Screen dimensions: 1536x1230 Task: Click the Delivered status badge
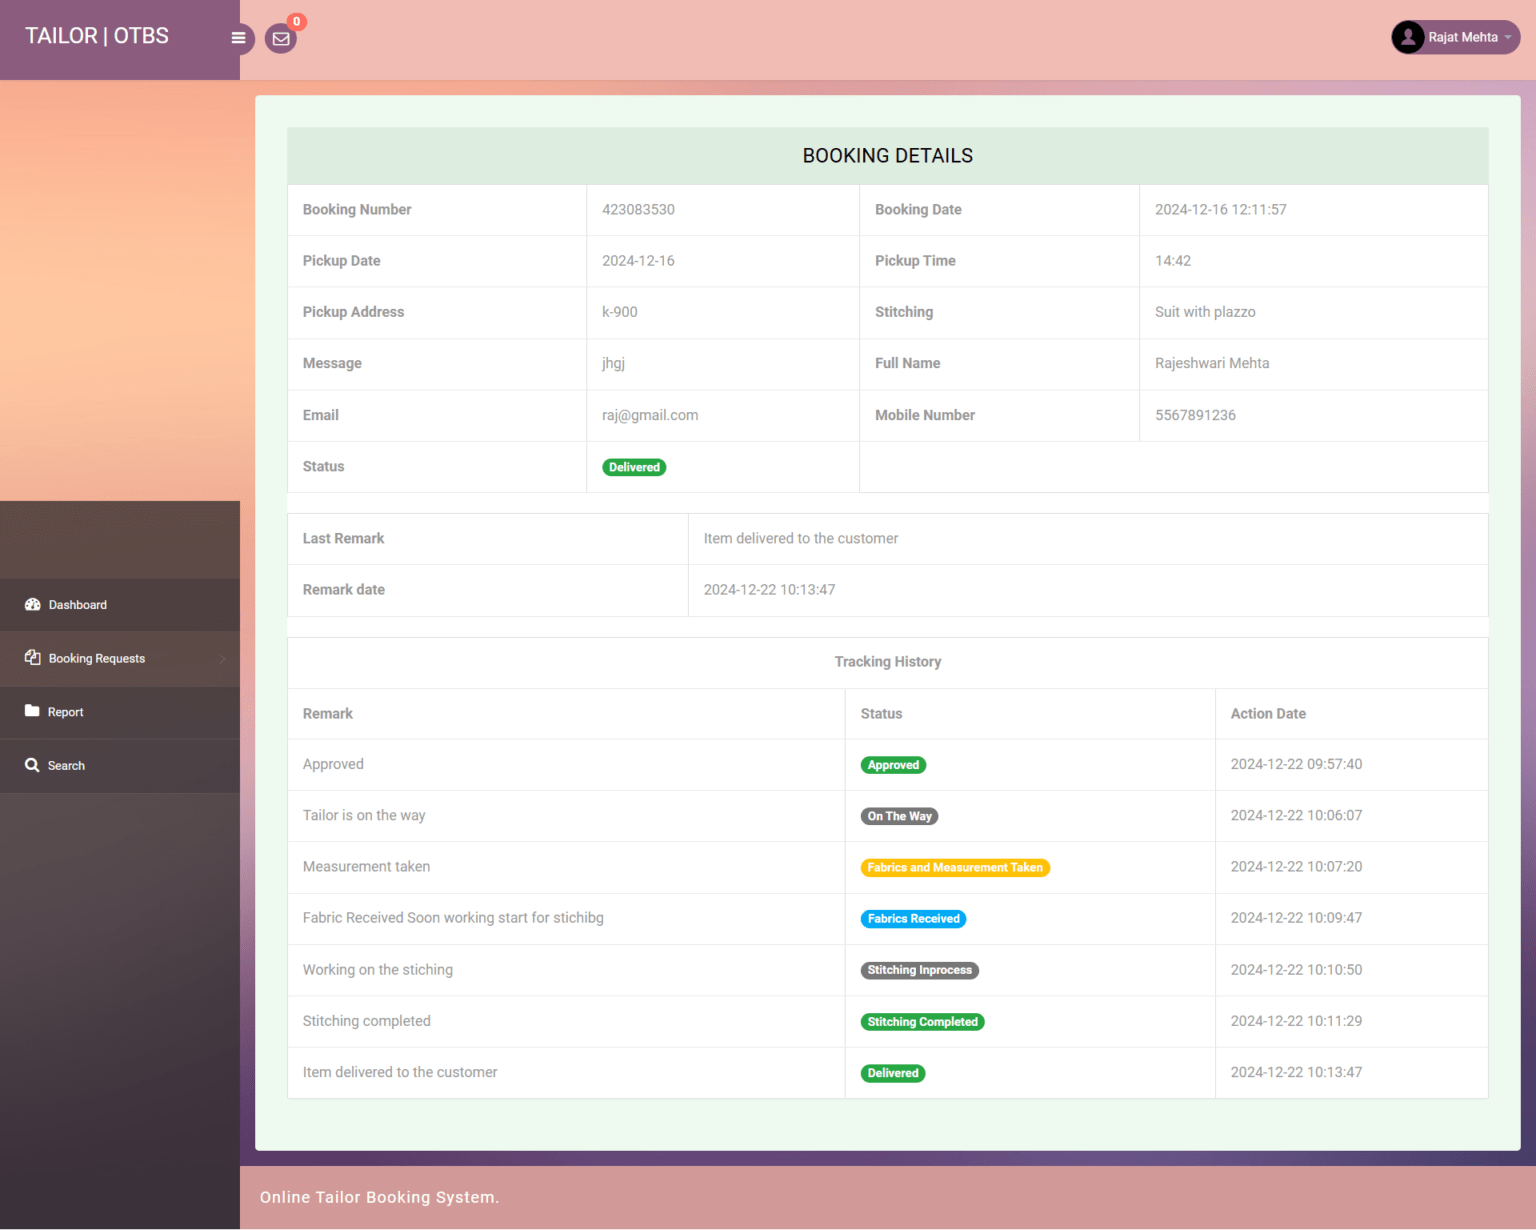(x=633, y=467)
